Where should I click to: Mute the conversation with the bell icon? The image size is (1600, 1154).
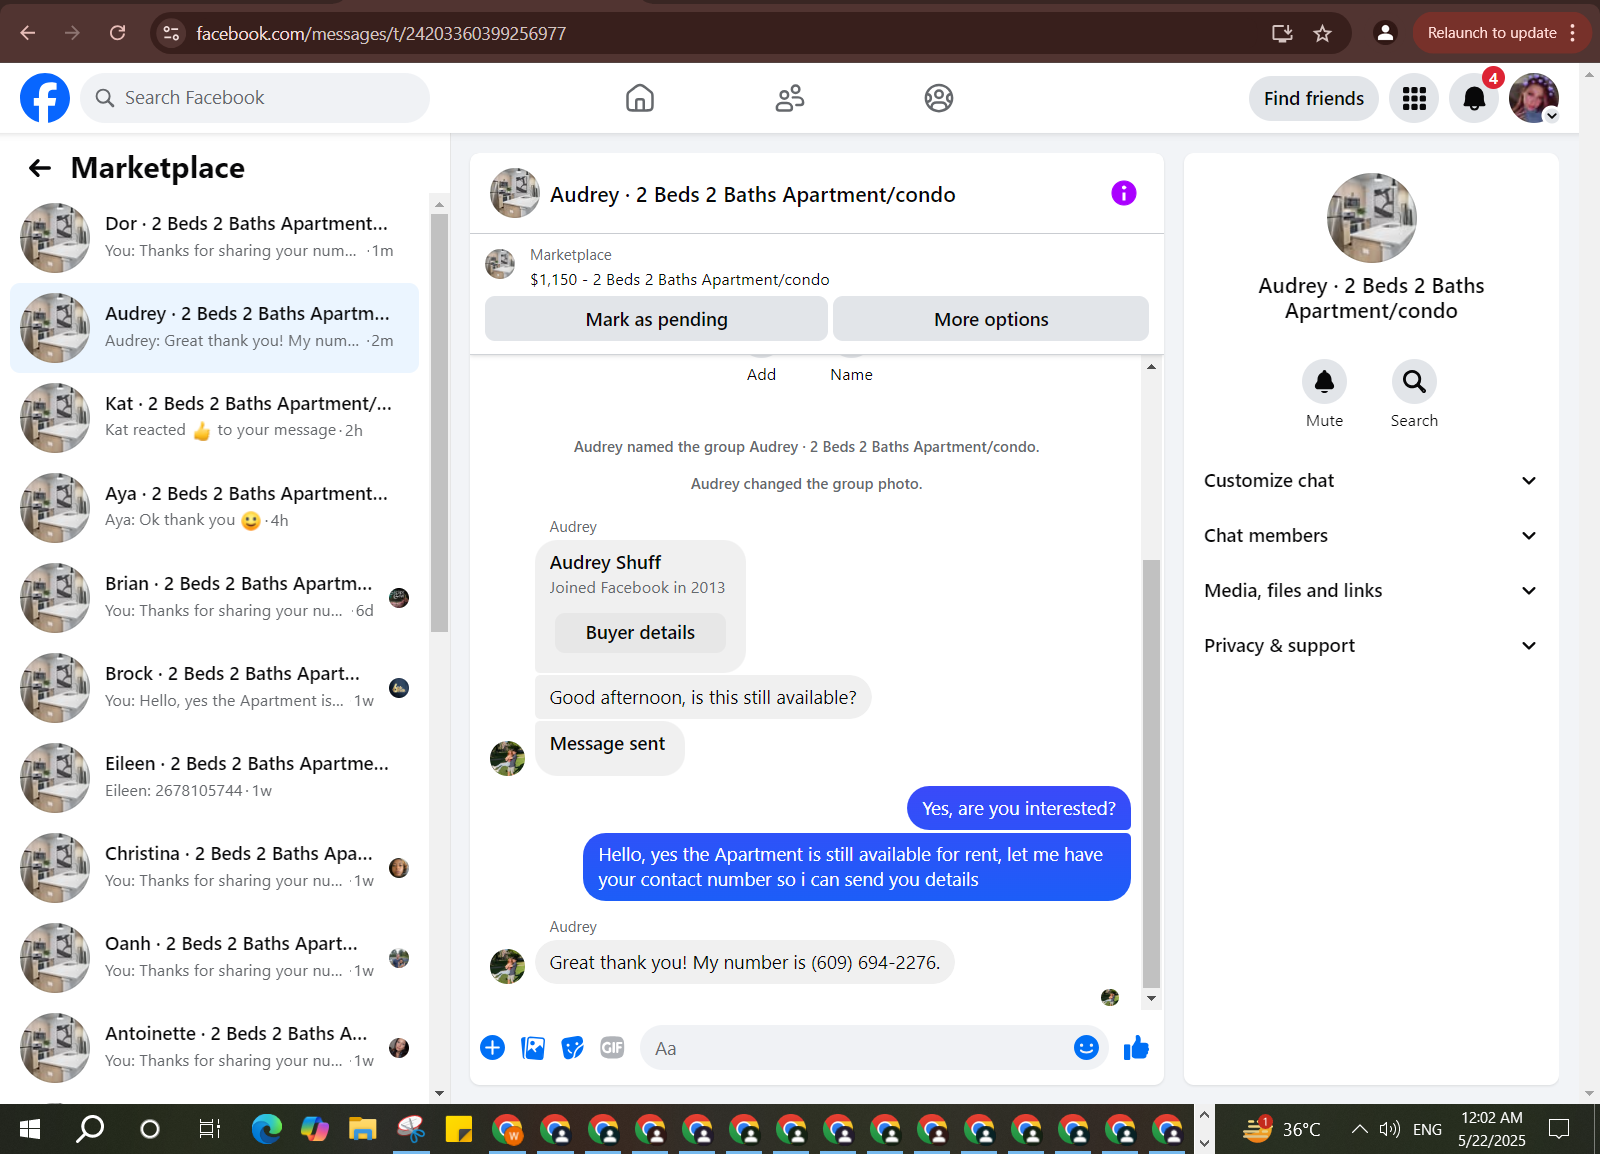click(x=1324, y=382)
